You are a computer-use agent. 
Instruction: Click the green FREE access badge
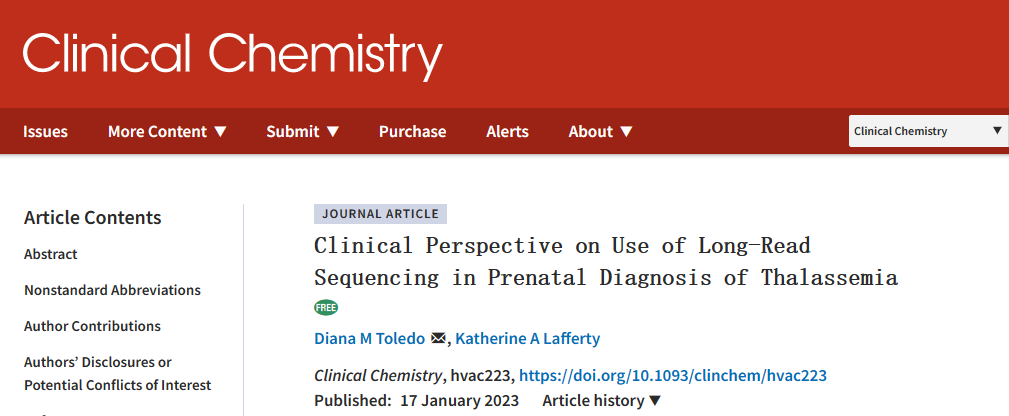[326, 307]
